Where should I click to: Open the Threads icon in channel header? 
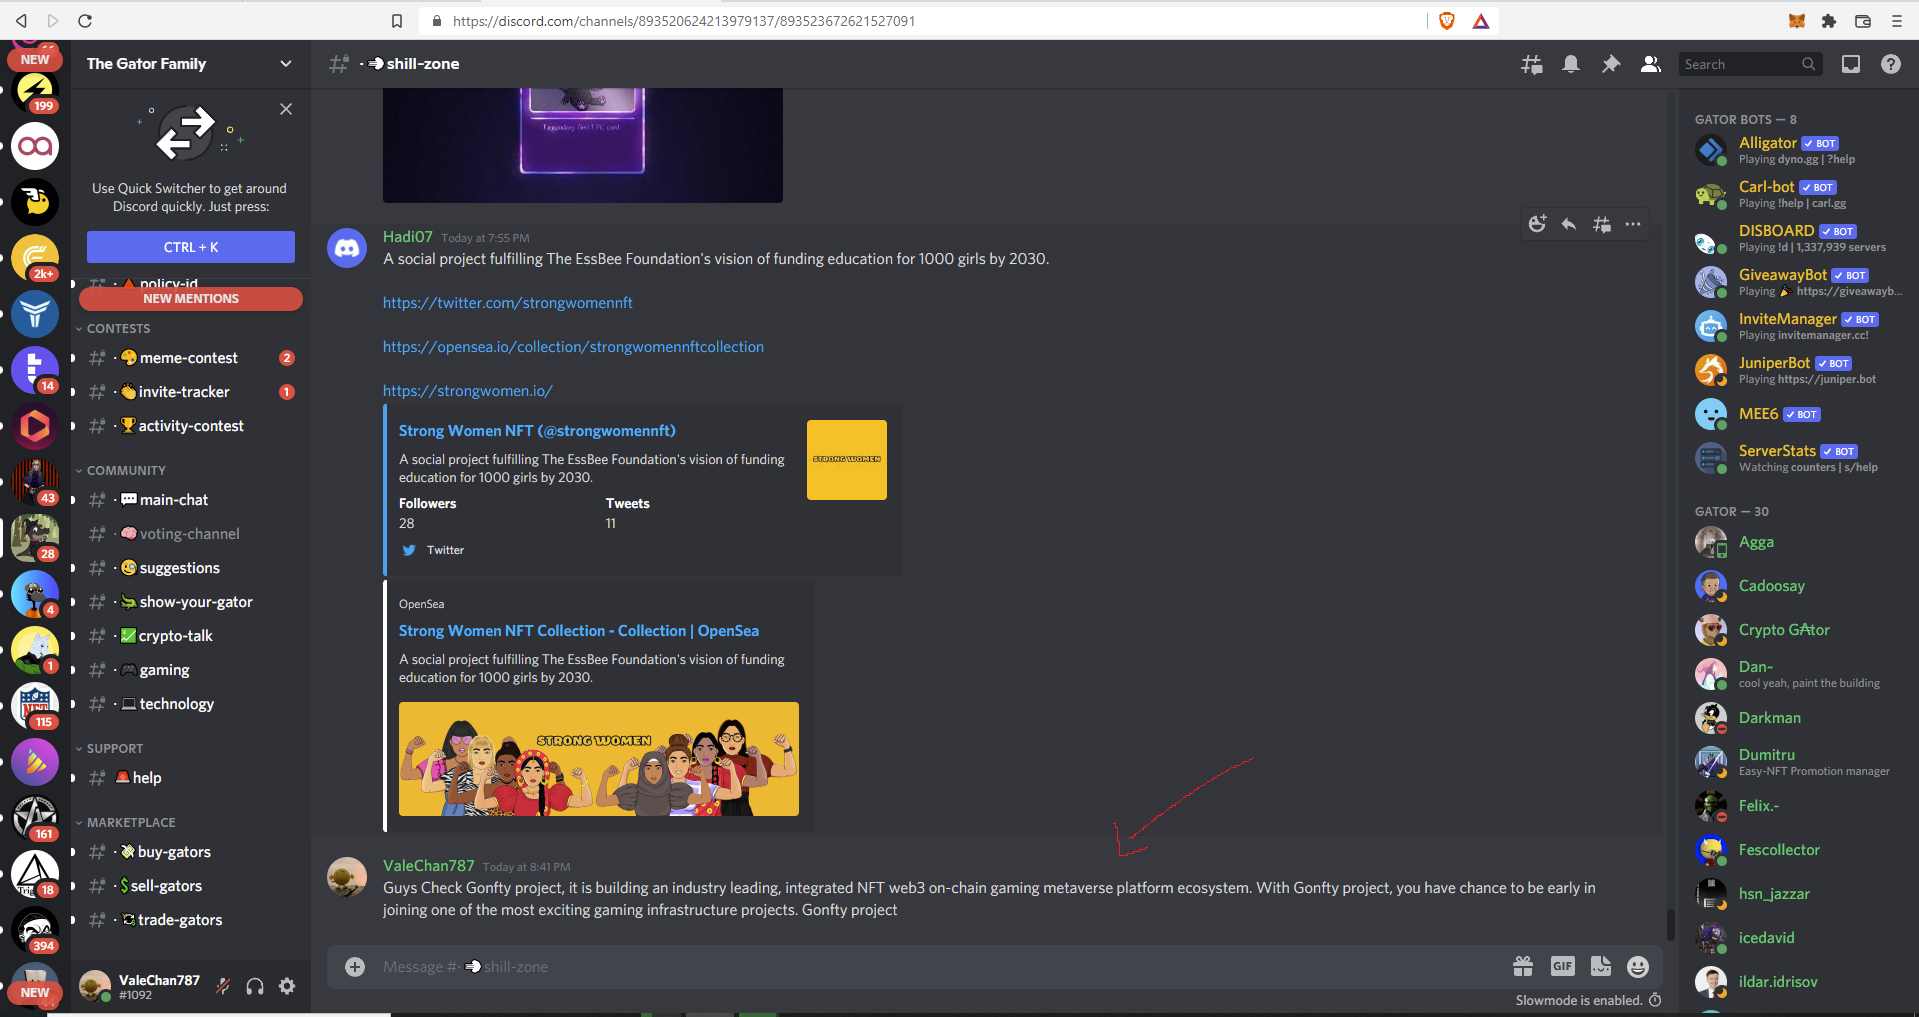coord(1531,64)
